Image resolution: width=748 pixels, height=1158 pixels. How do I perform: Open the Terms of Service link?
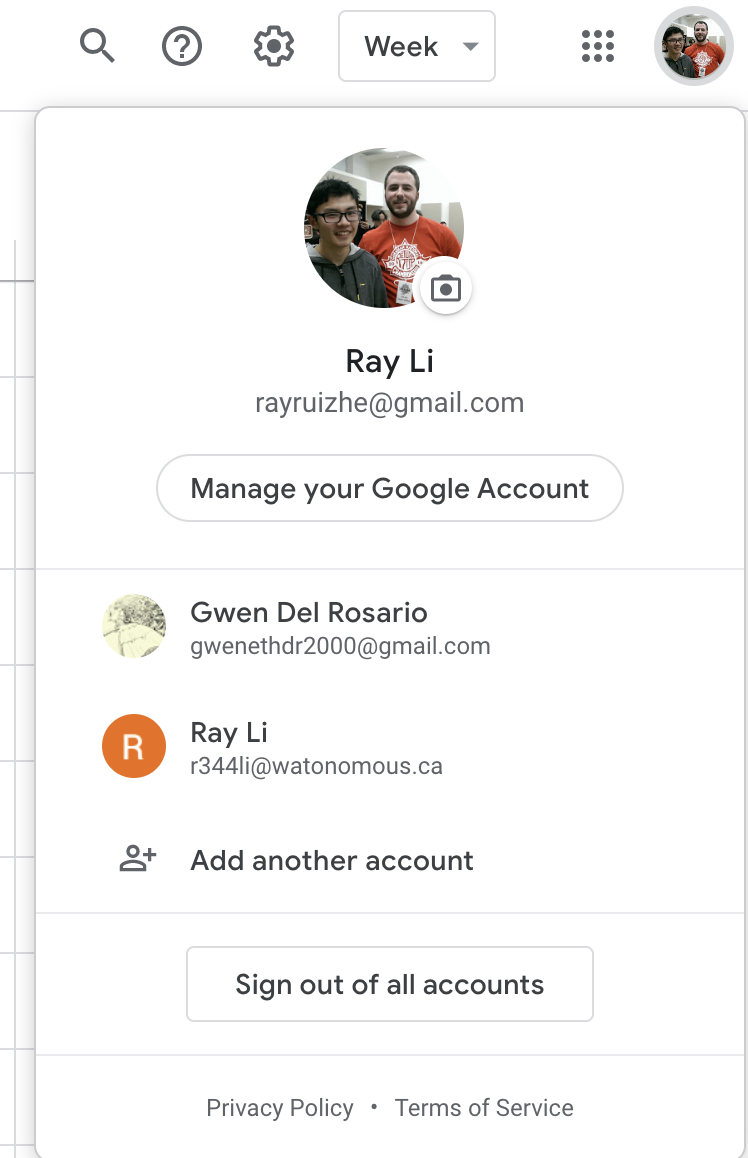coord(484,1107)
